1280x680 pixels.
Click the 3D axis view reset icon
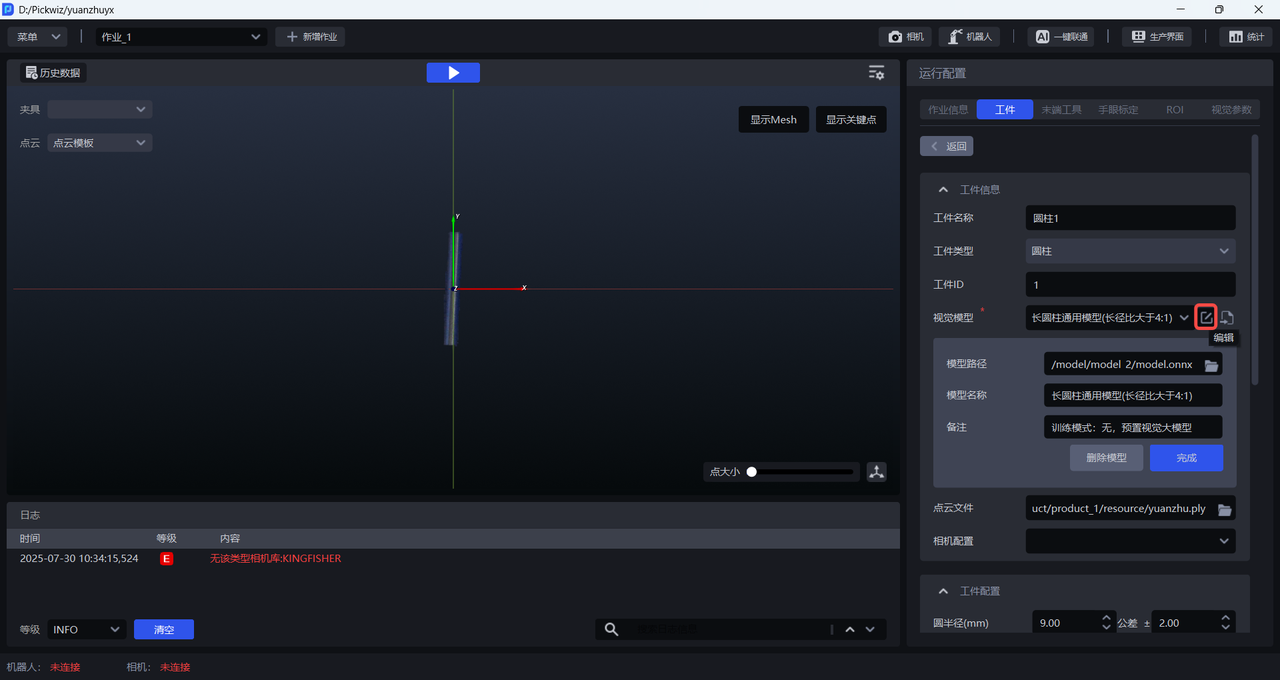(877, 472)
